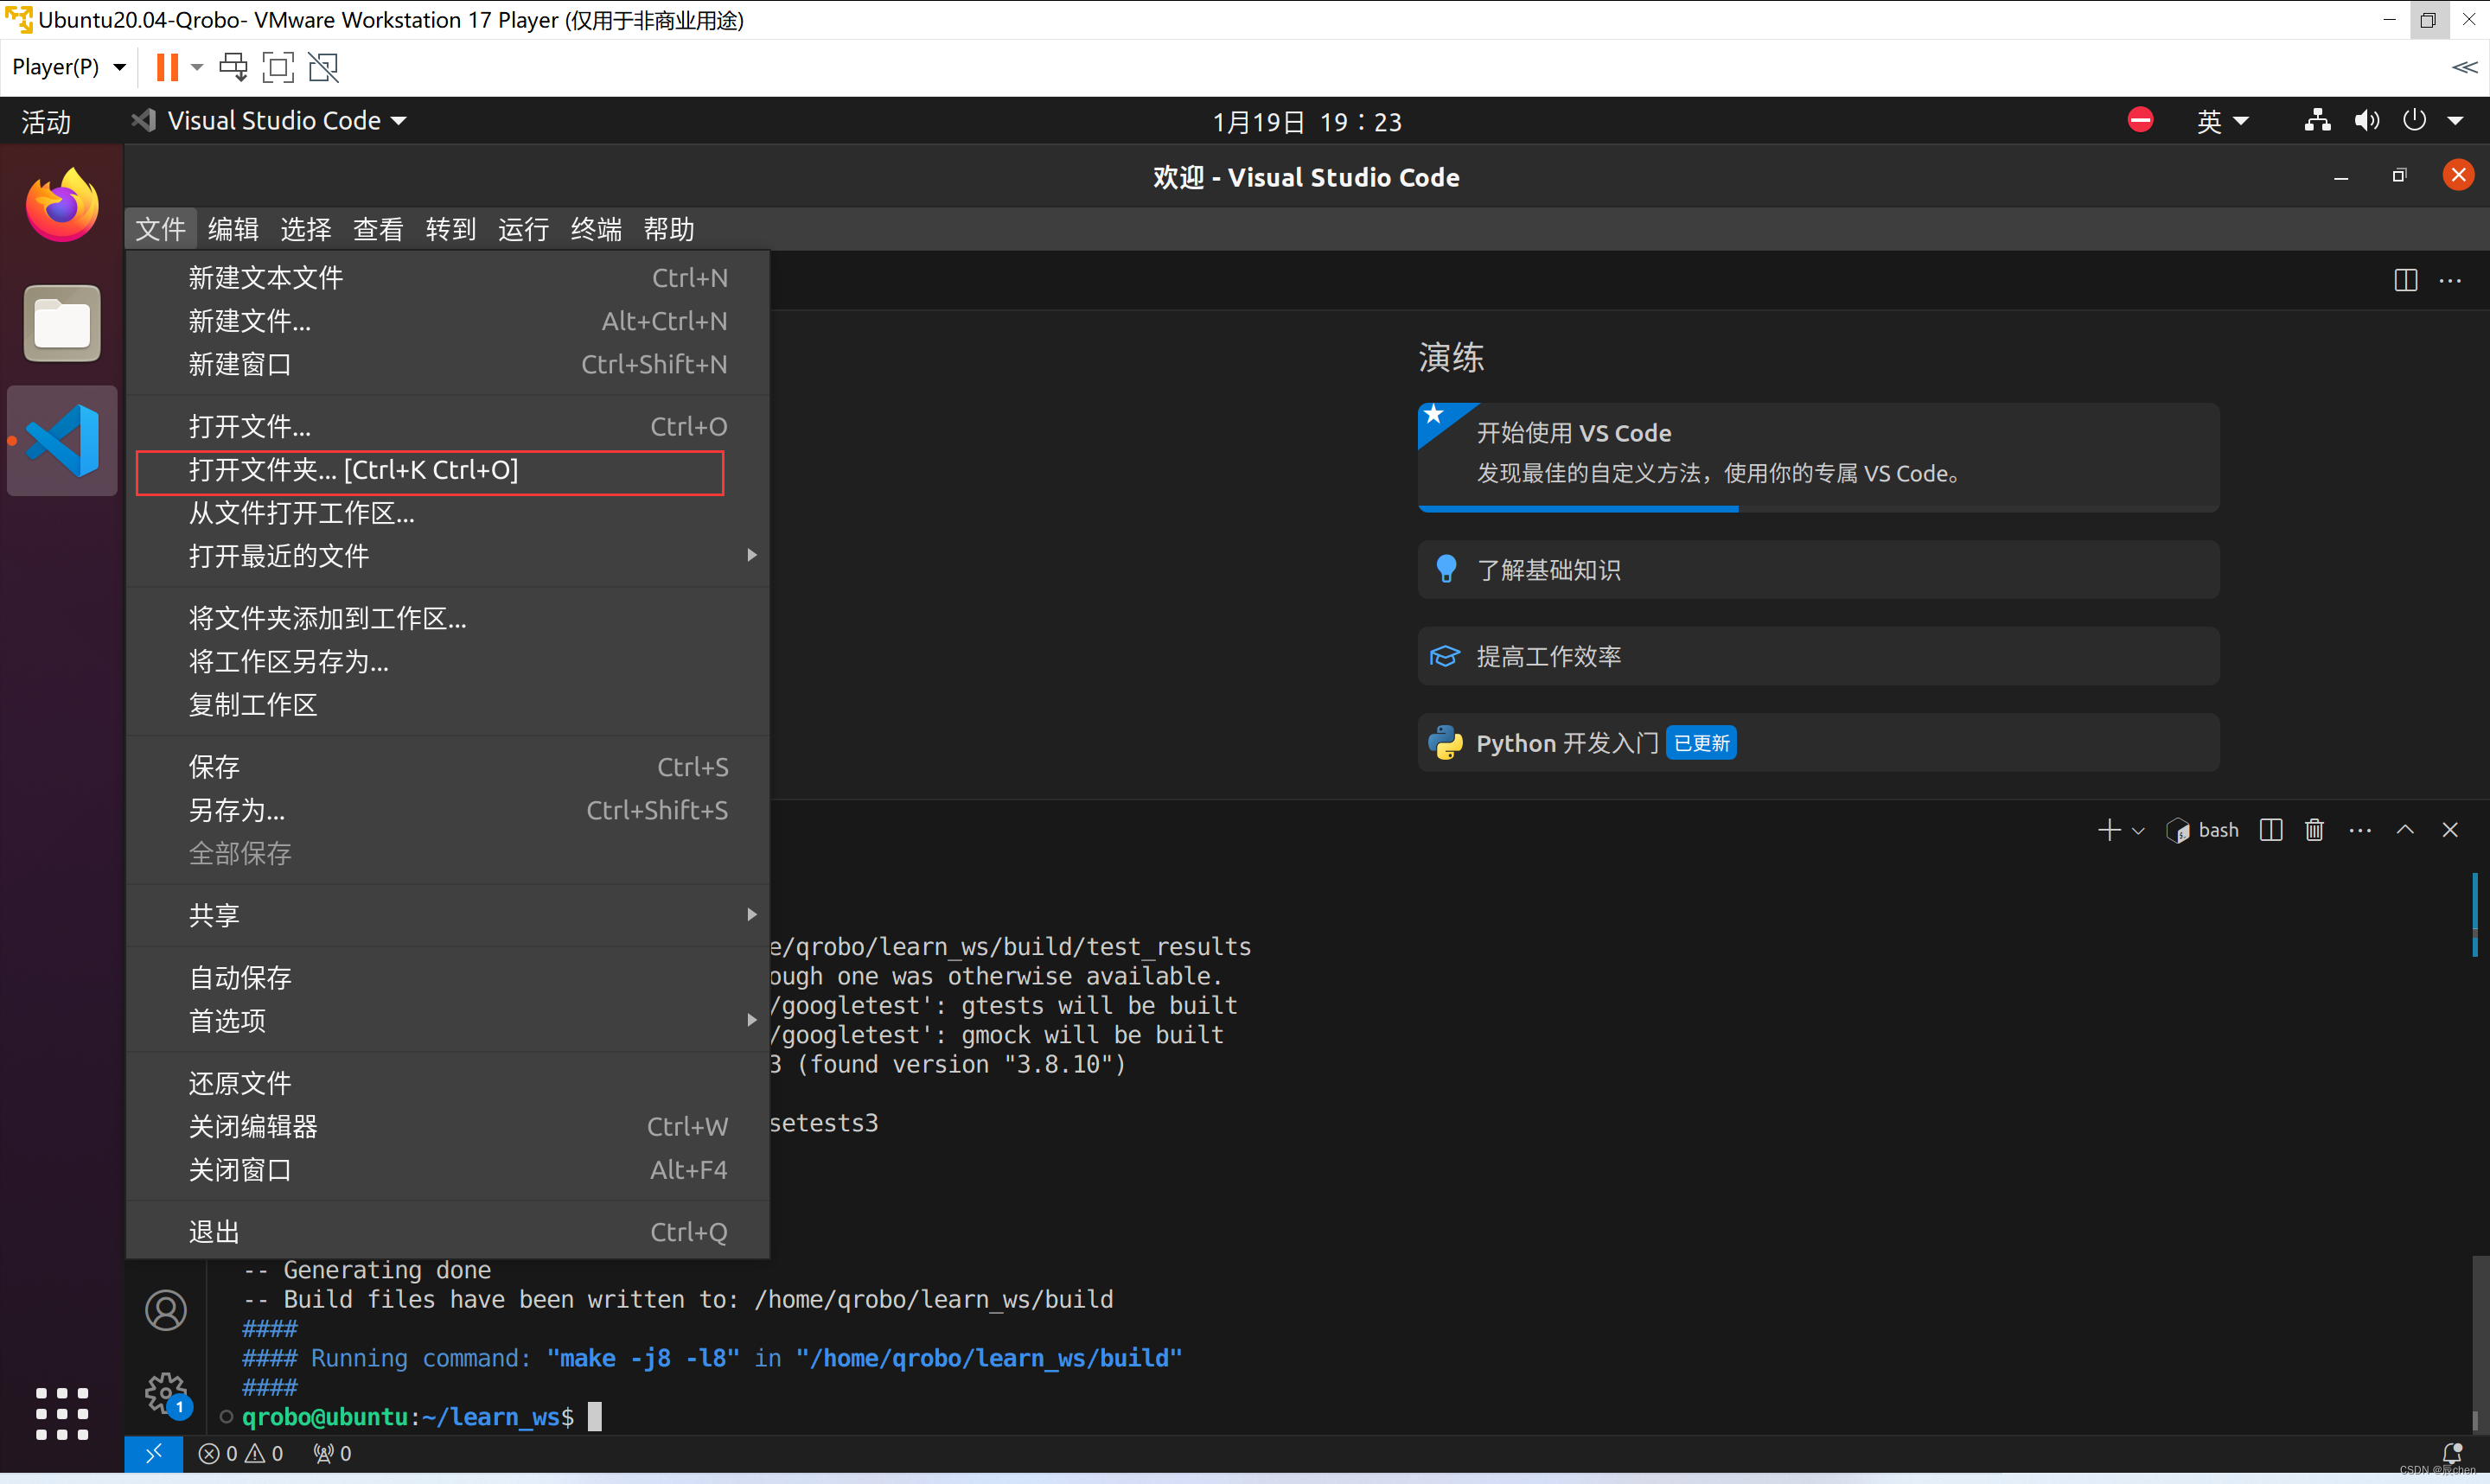Open editor more actions ellipsis
2490x1484 pixels.
2450,280
